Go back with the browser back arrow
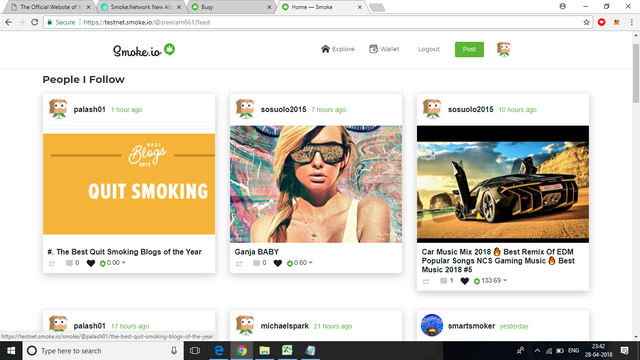 click(9, 22)
